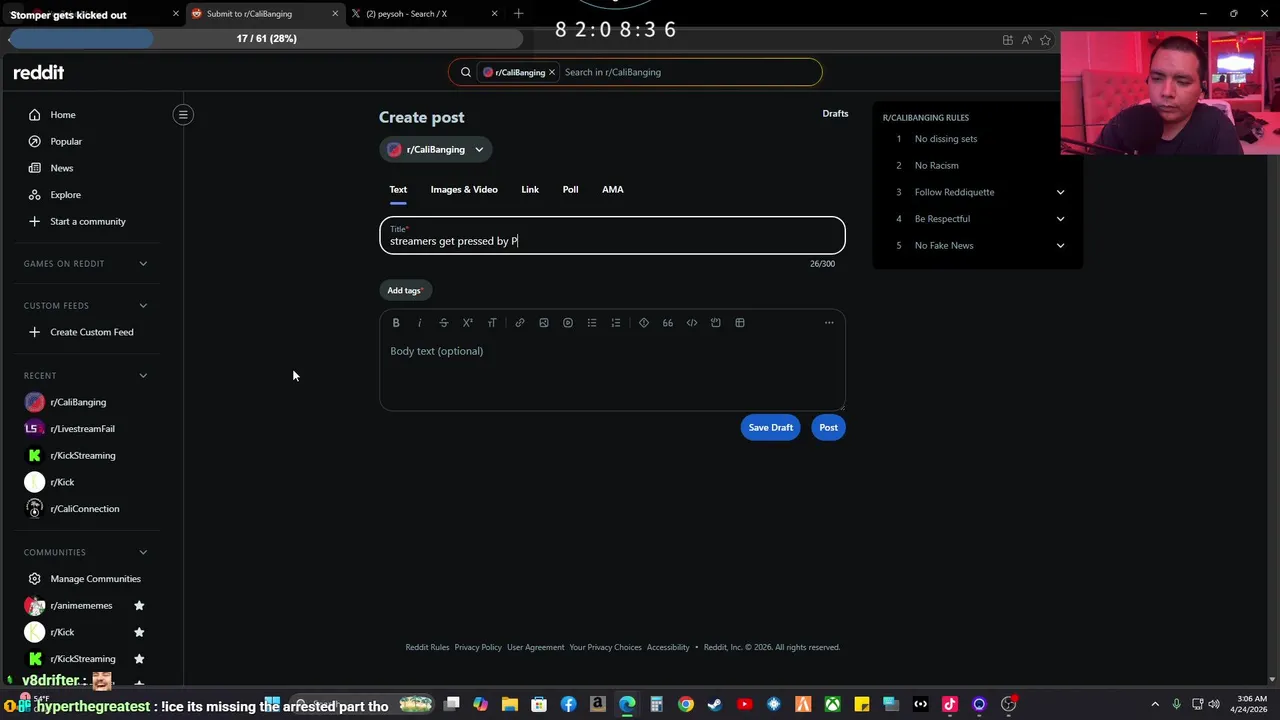Screen dimensions: 1280x720
Task: Click into Body text area
Action: point(612,372)
